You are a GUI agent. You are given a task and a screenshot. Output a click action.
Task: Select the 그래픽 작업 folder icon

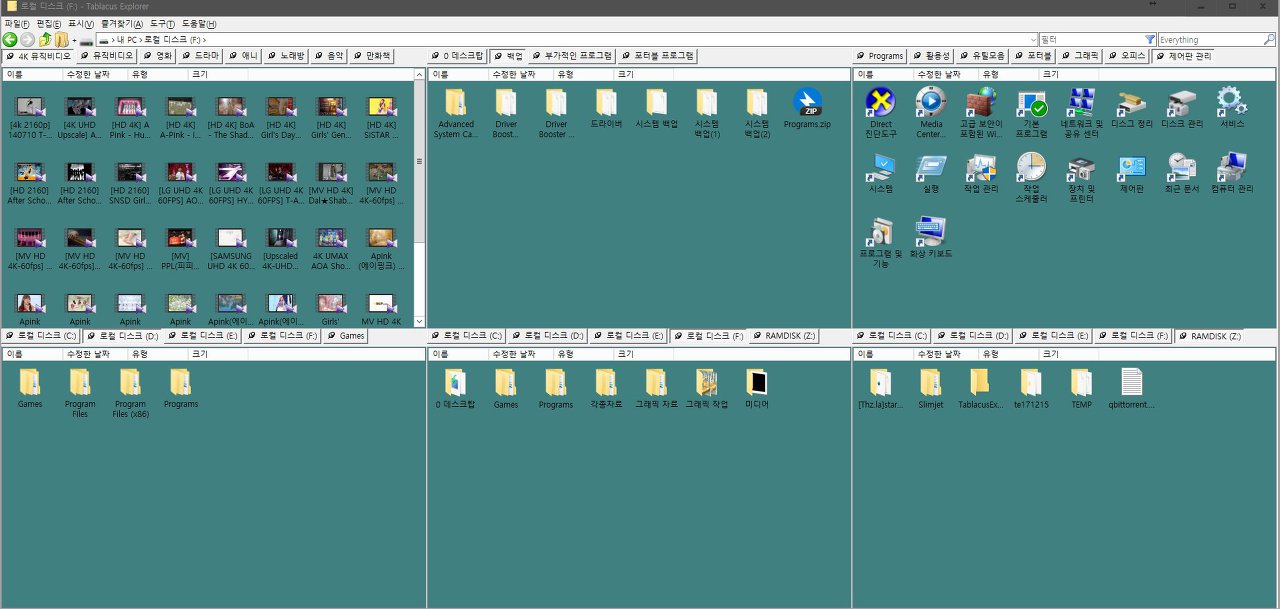pyautogui.click(x=706, y=382)
